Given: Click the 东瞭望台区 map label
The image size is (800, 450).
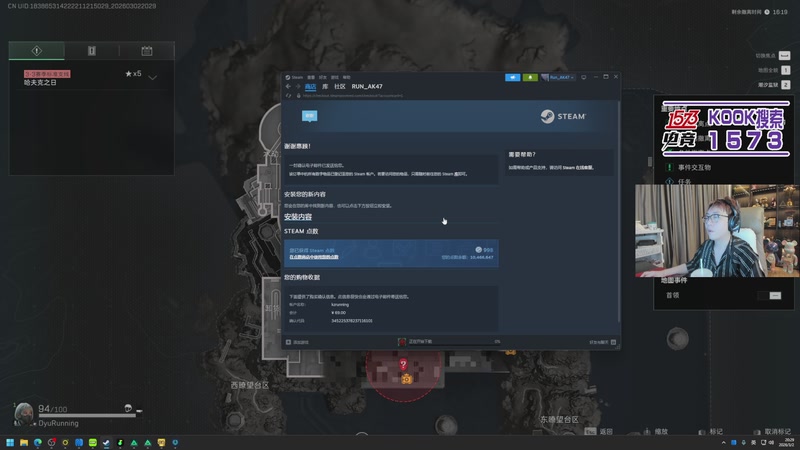Looking at the screenshot, I should 560,419.
